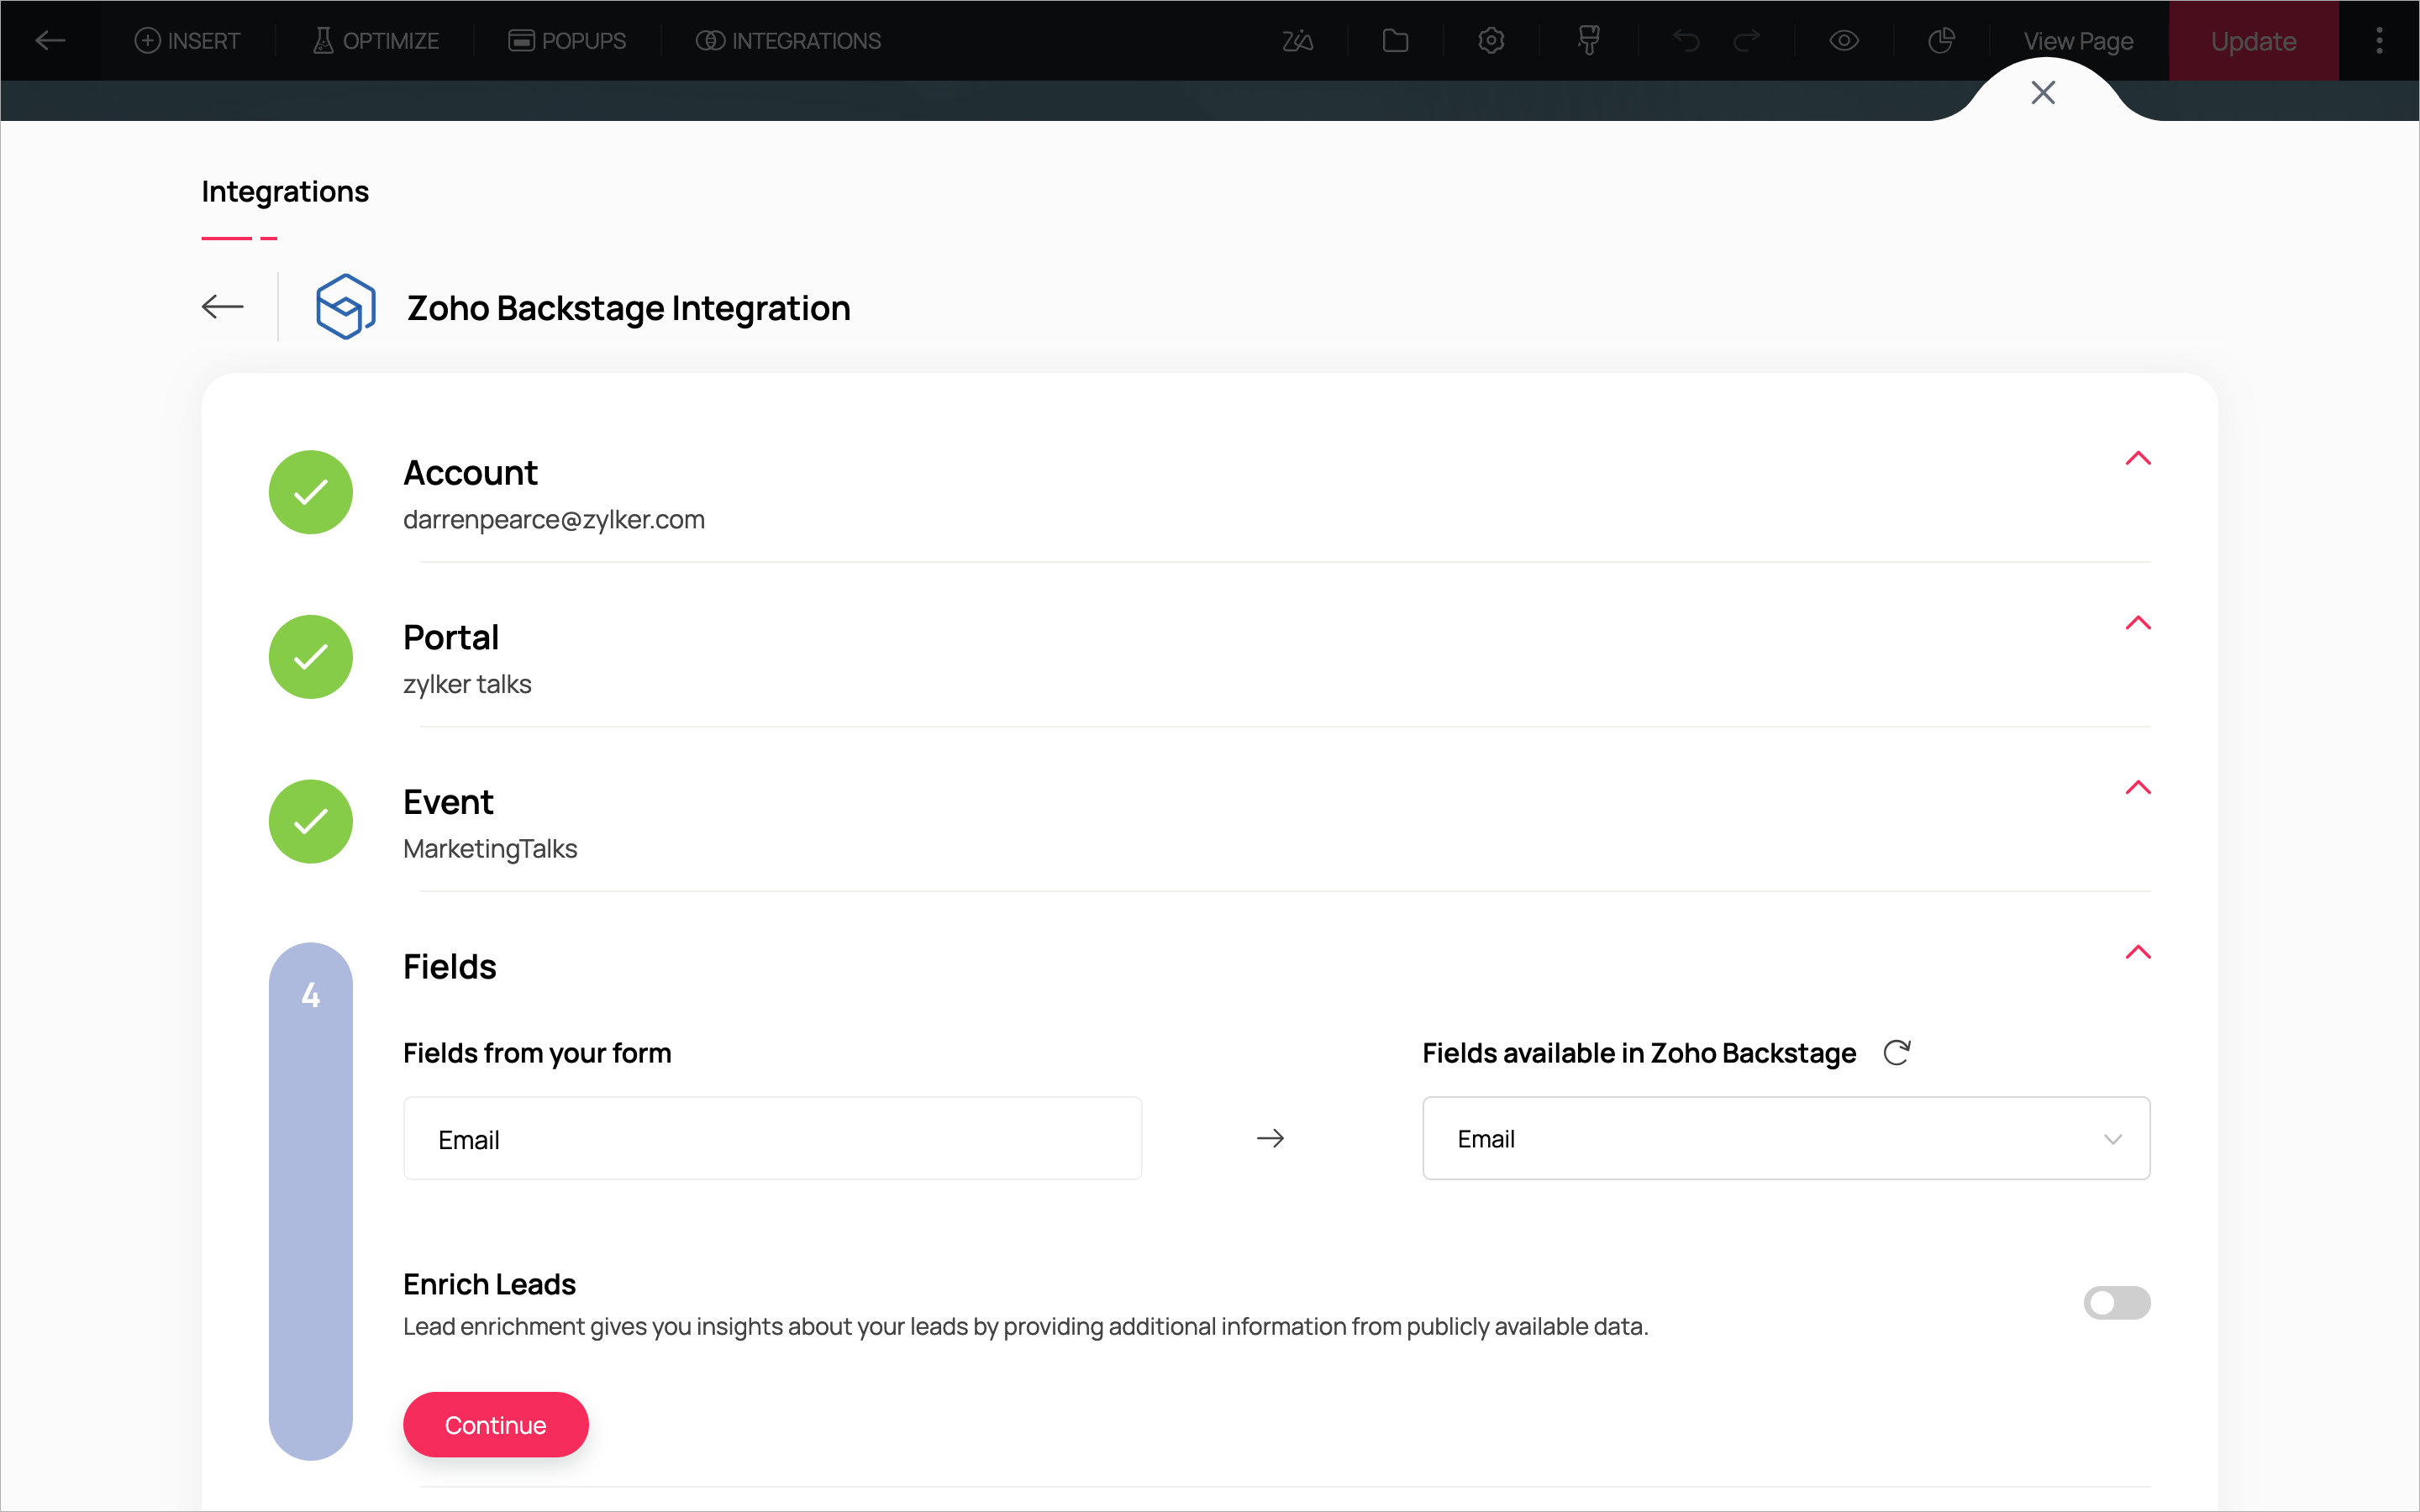Viewport: 2420px width, 1512px height.
Task: Click the eye preview icon
Action: click(1844, 41)
